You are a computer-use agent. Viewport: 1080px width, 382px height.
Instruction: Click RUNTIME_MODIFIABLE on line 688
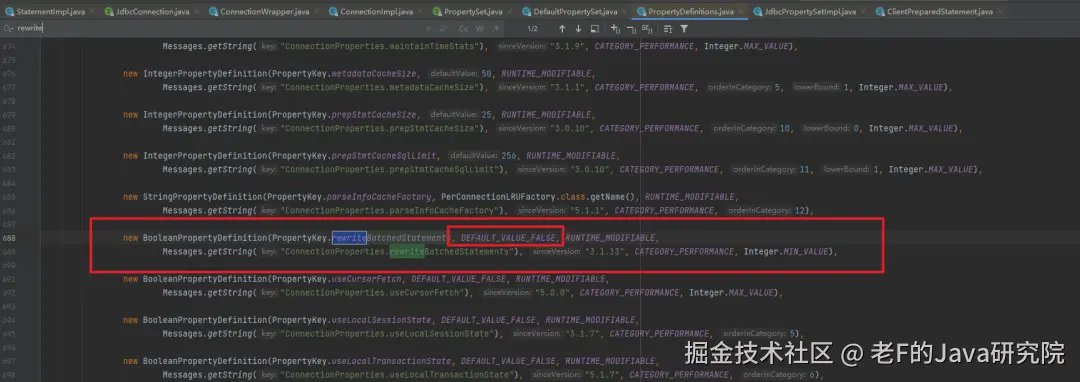pyautogui.click(x=610, y=238)
